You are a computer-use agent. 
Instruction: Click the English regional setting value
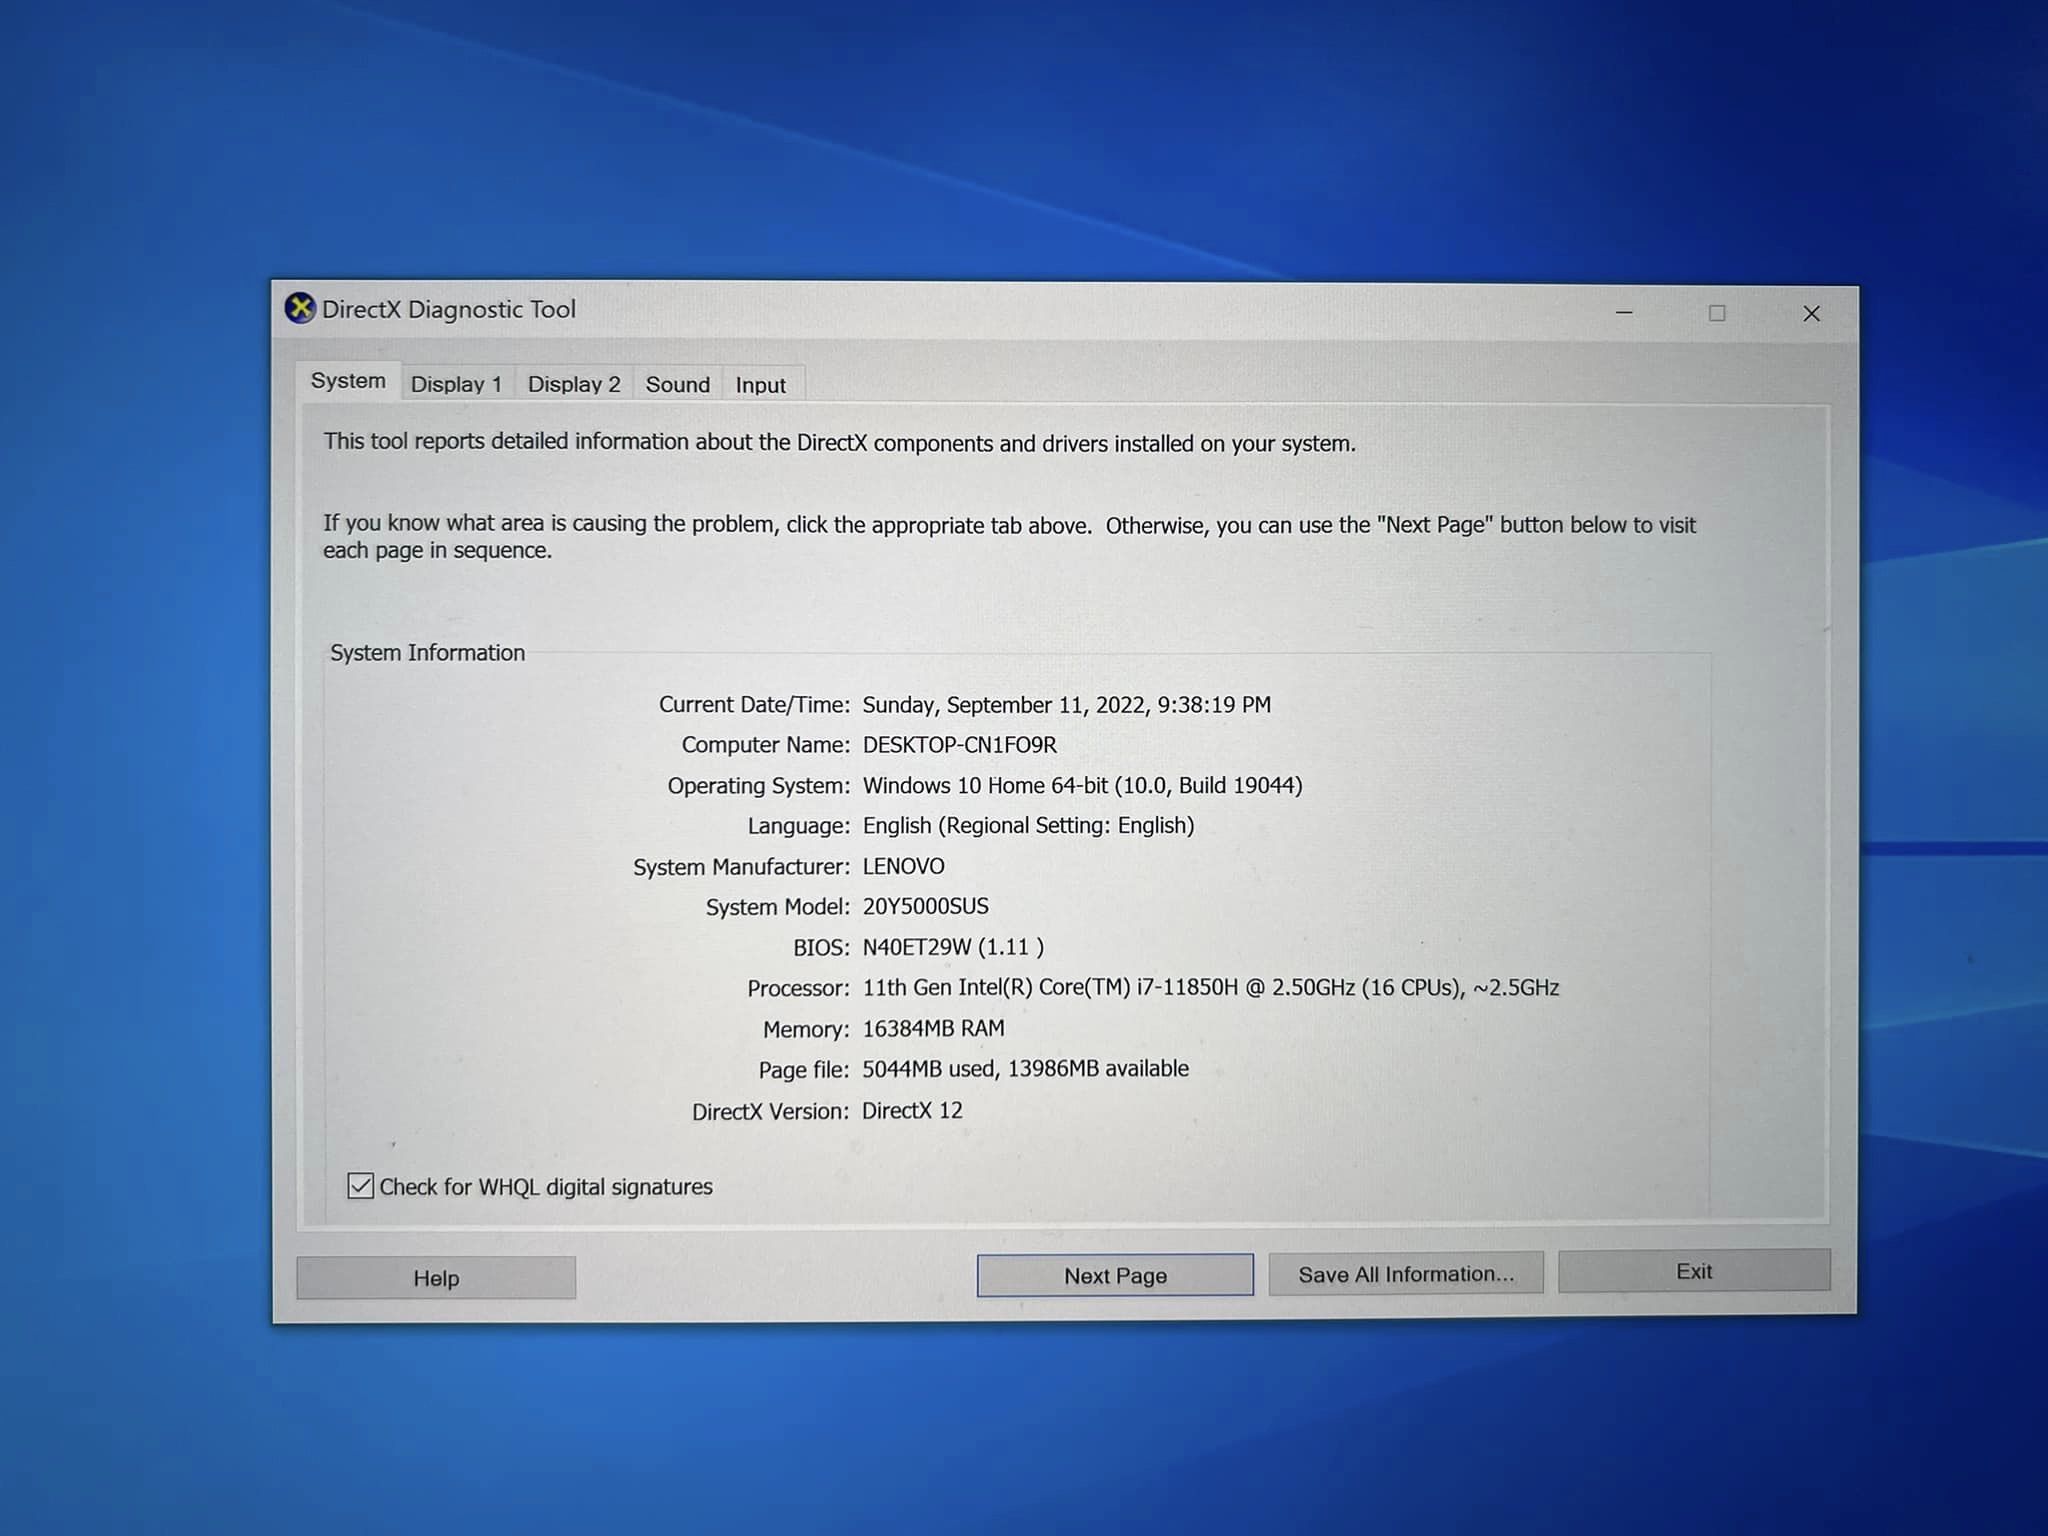(x=1029, y=826)
